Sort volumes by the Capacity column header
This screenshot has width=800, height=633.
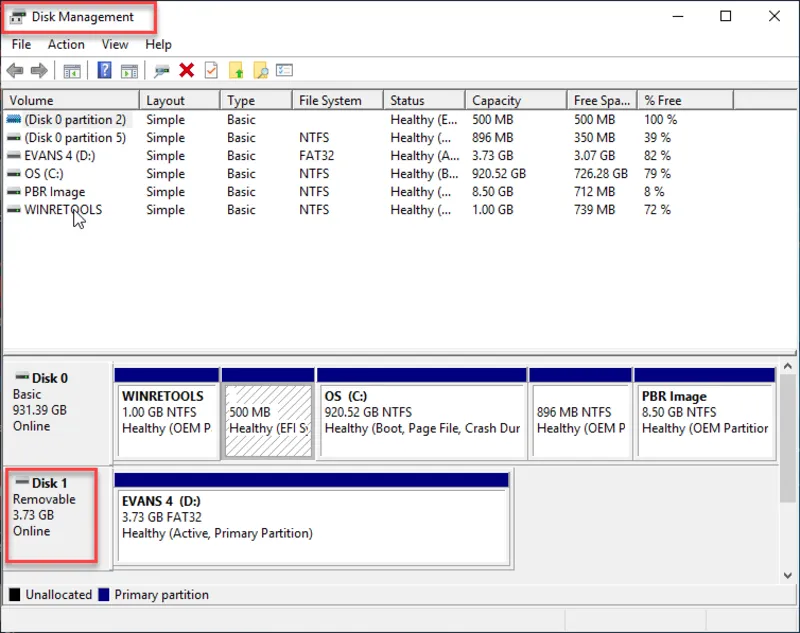point(496,100)
